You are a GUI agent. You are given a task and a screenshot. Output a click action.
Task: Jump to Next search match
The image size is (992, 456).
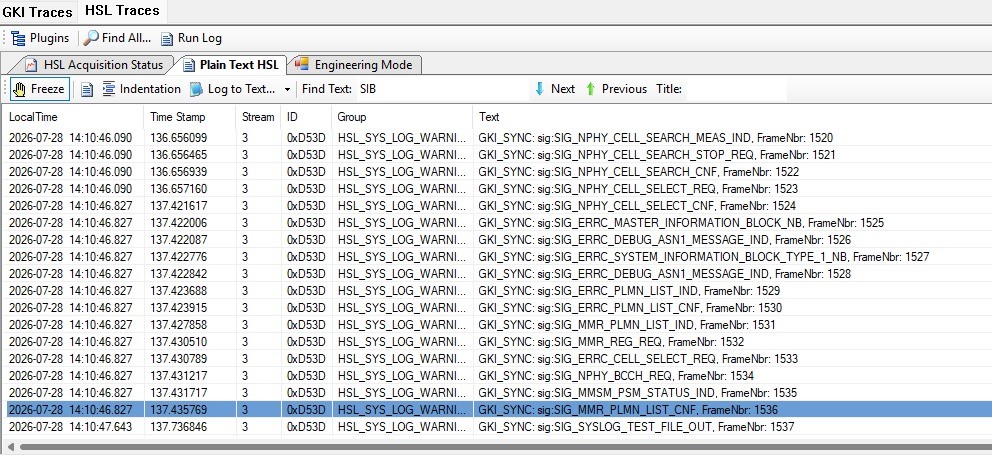[555, 89]
